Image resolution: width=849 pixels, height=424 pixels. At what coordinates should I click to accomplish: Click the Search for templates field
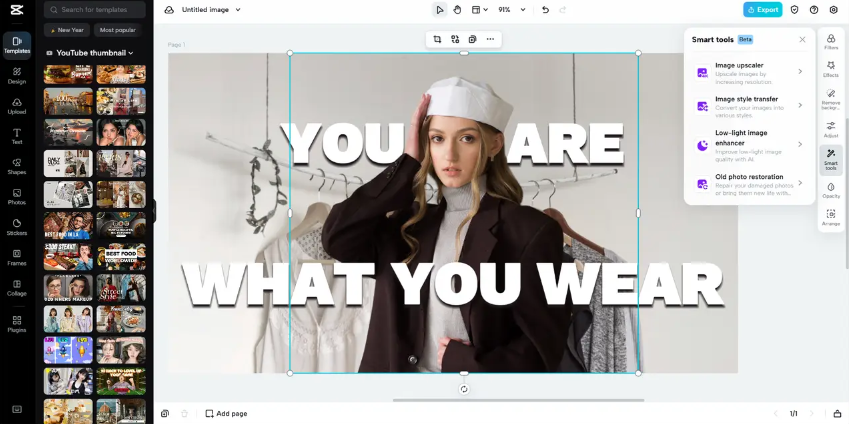95,10
